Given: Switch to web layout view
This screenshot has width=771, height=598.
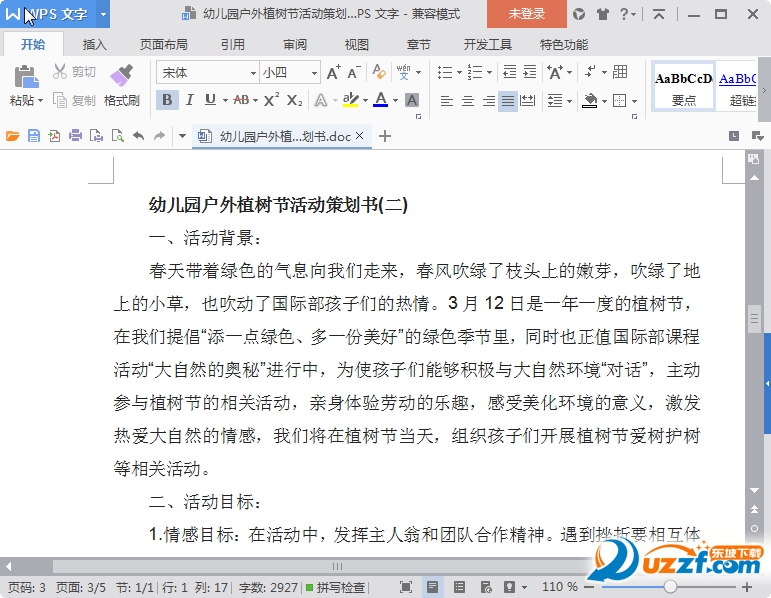Looking at the screenshot, I should coord(486,587).
